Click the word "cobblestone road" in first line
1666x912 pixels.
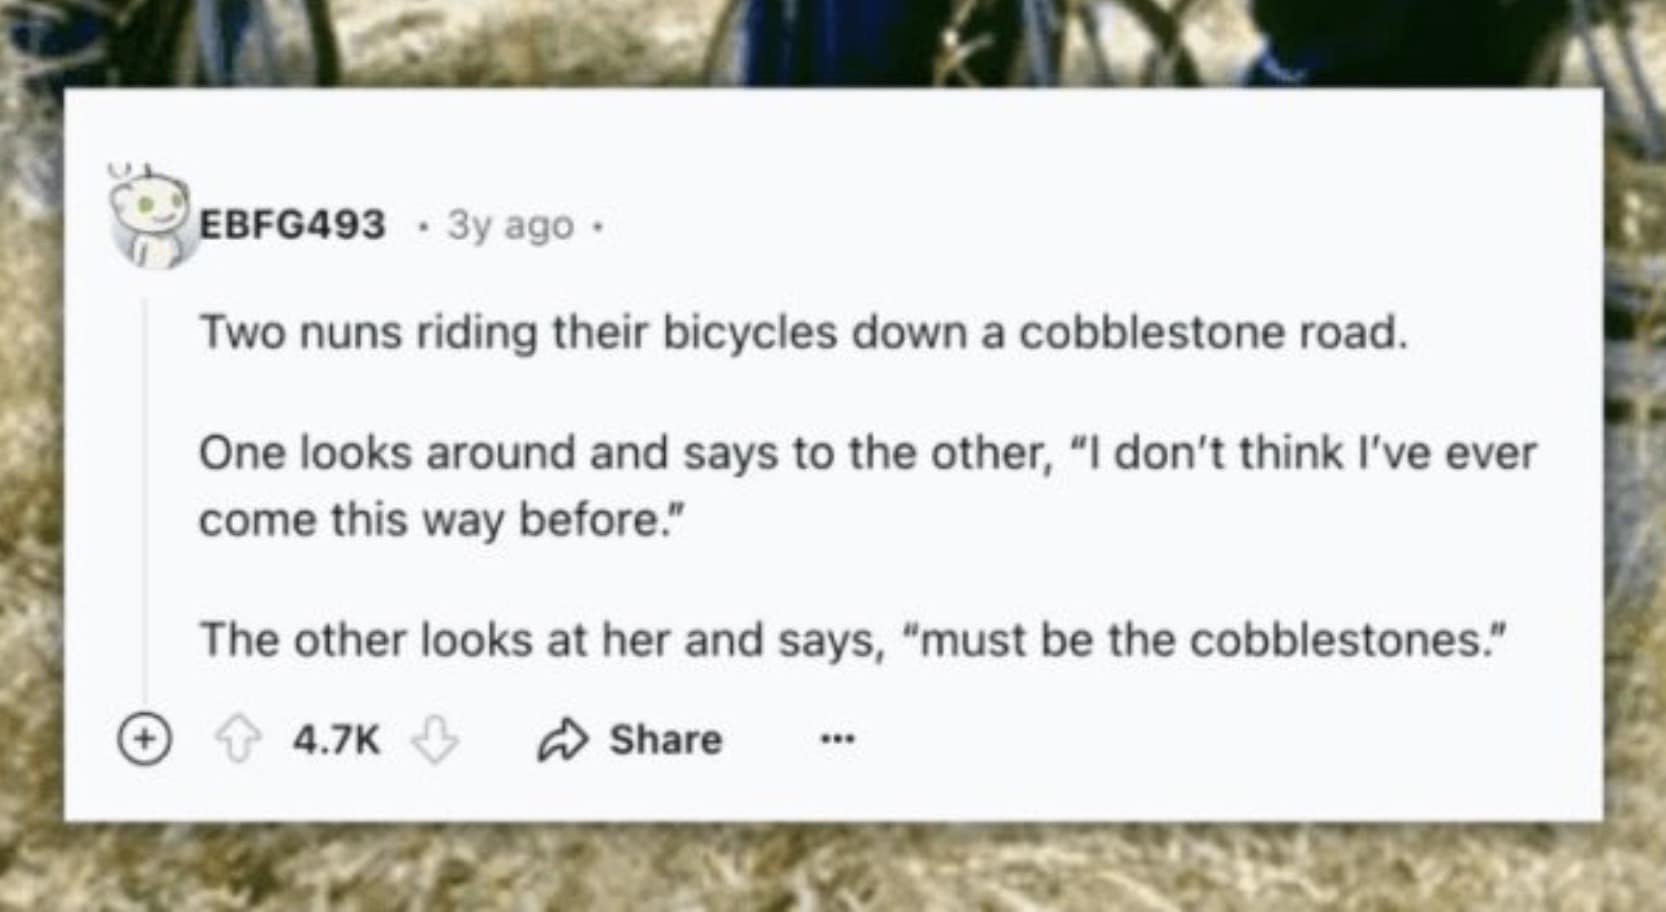tap(1212, 333)
